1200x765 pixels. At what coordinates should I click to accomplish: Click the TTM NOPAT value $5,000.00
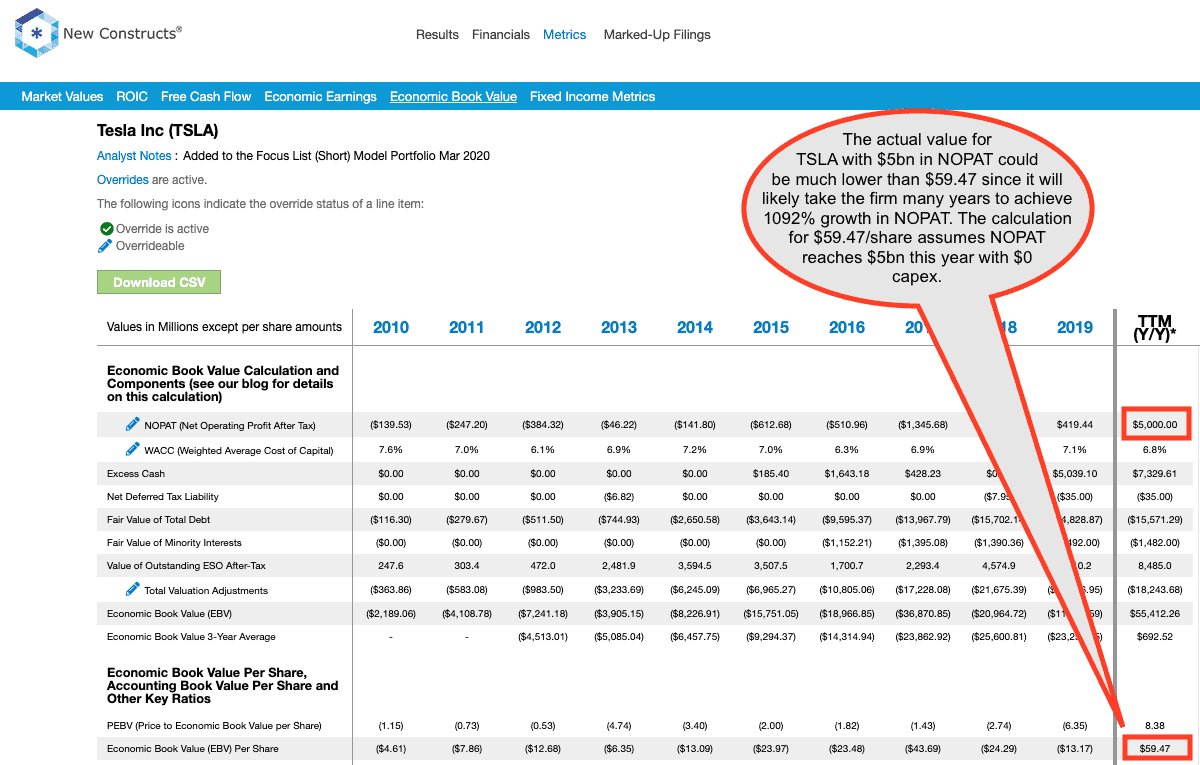[1157, 425]
